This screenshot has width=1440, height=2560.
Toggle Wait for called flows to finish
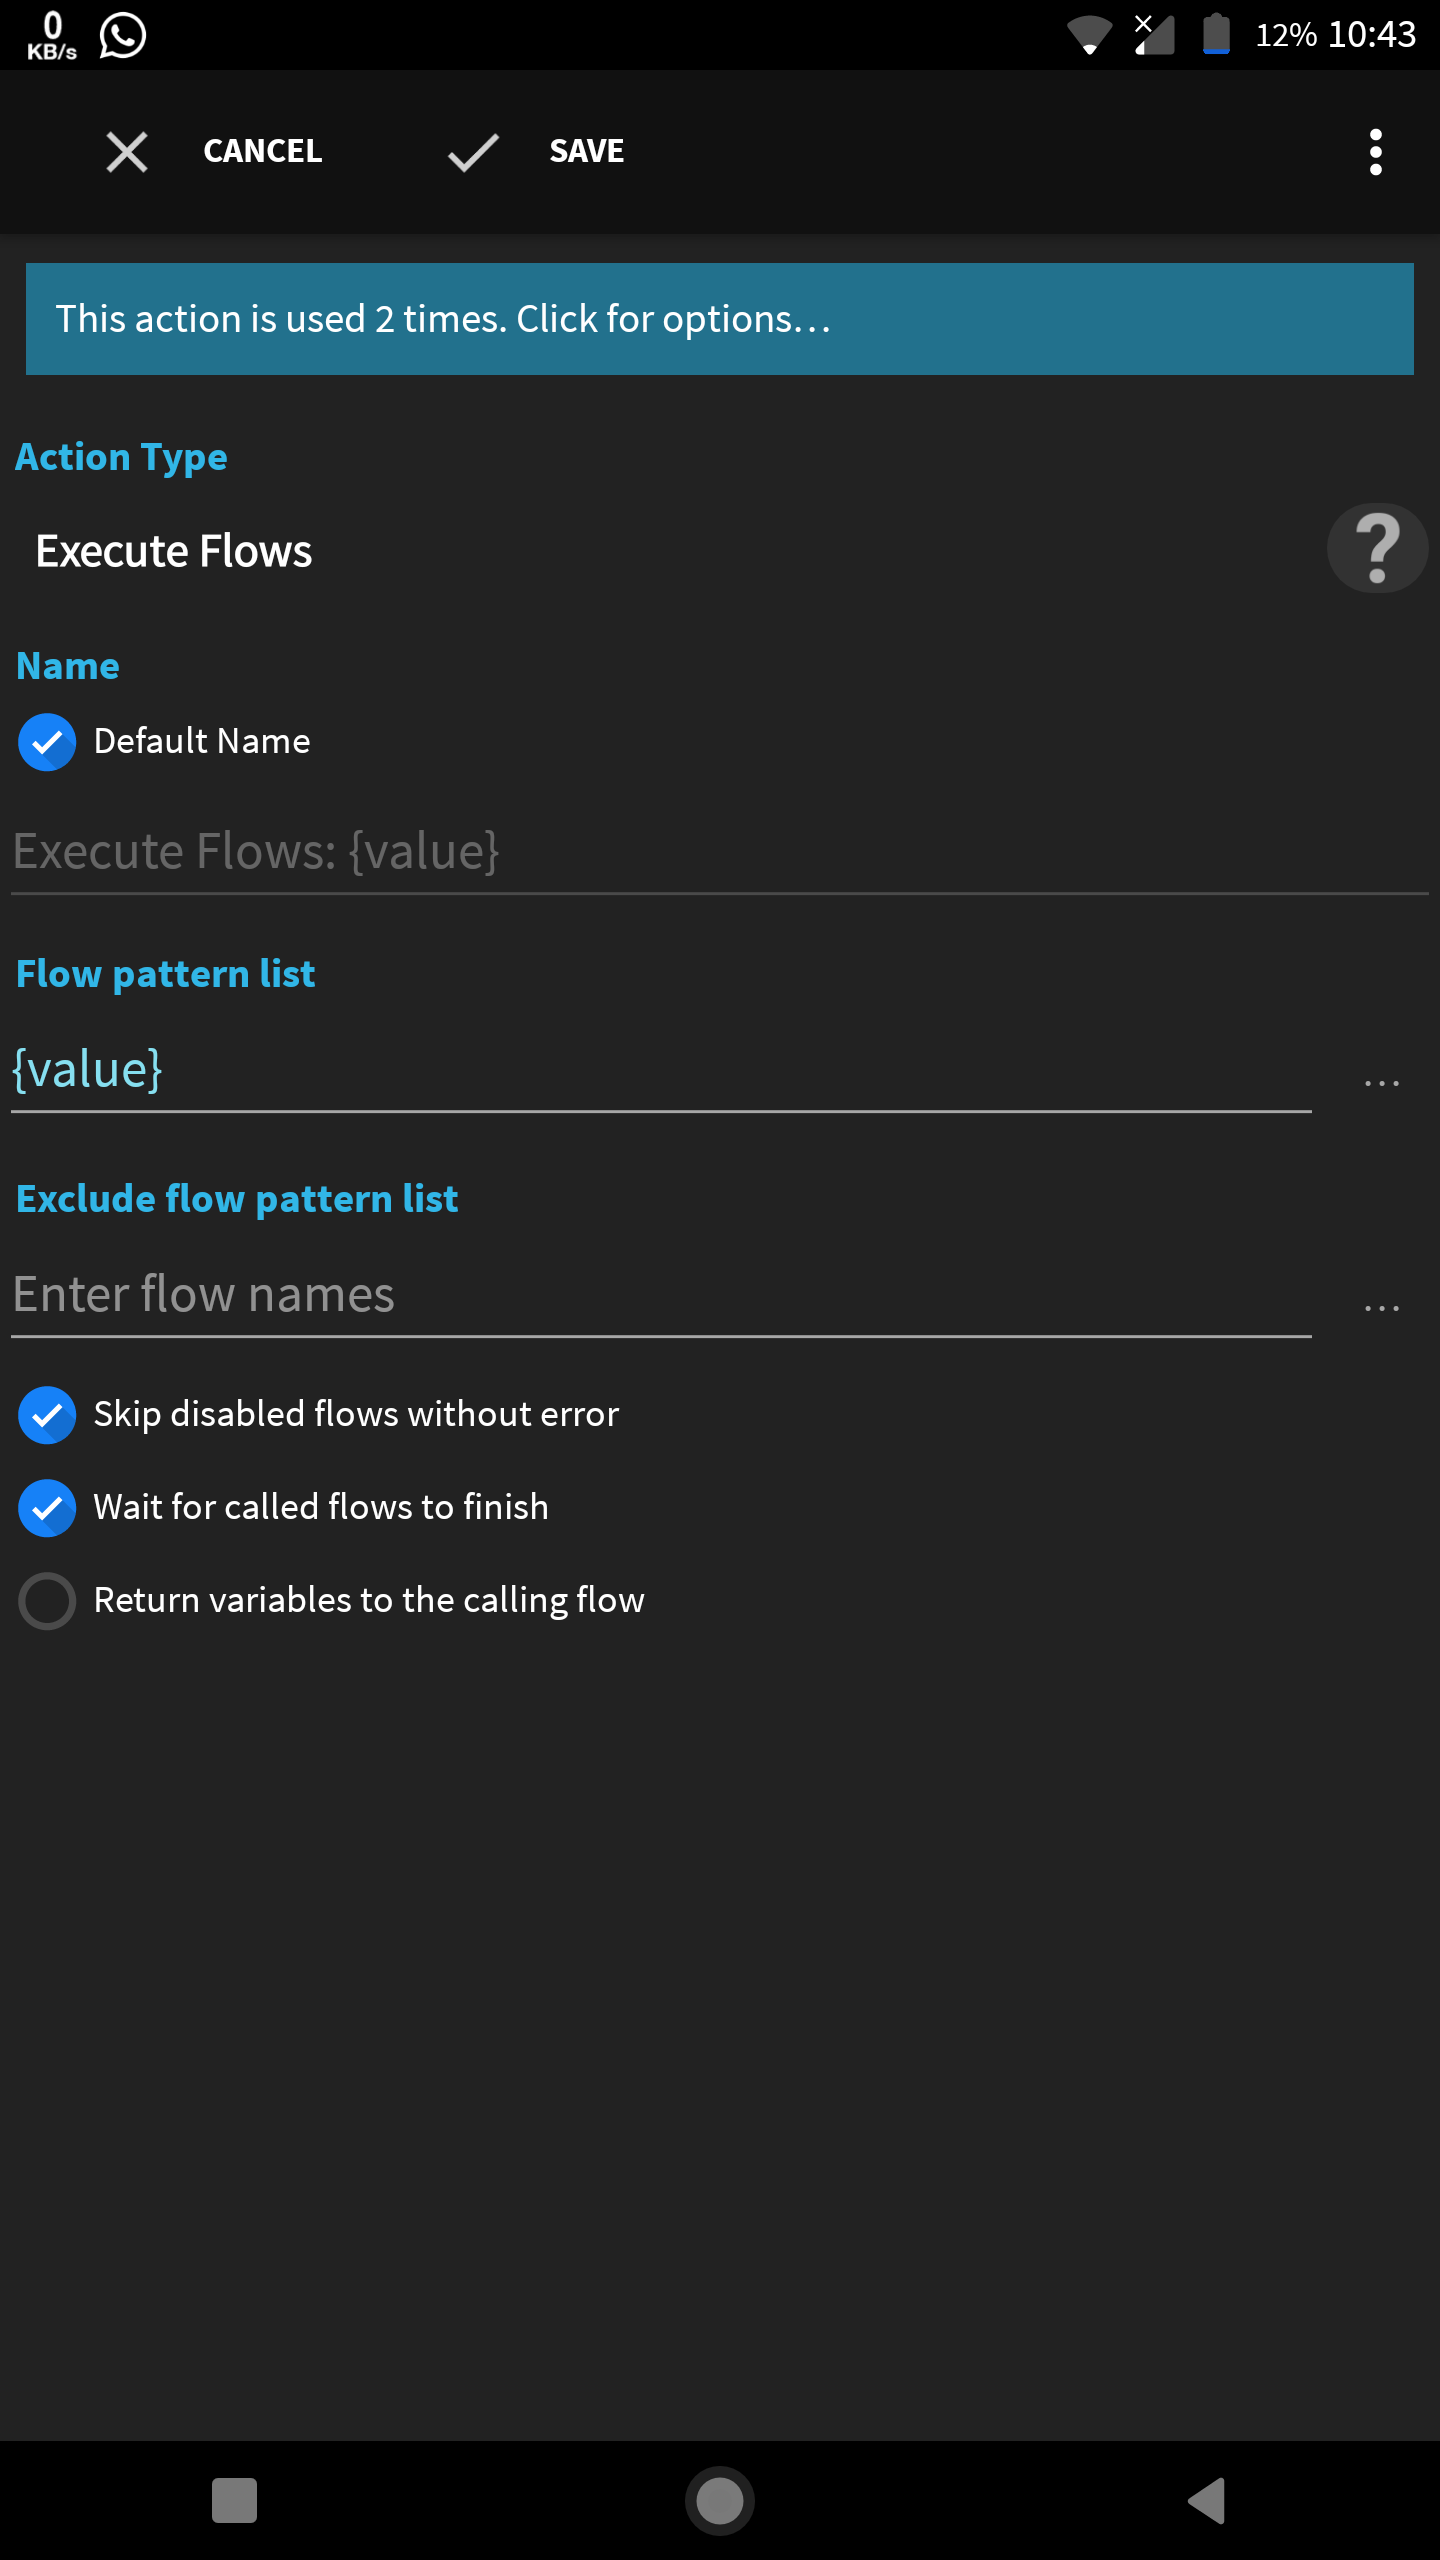coord(46,1507)
